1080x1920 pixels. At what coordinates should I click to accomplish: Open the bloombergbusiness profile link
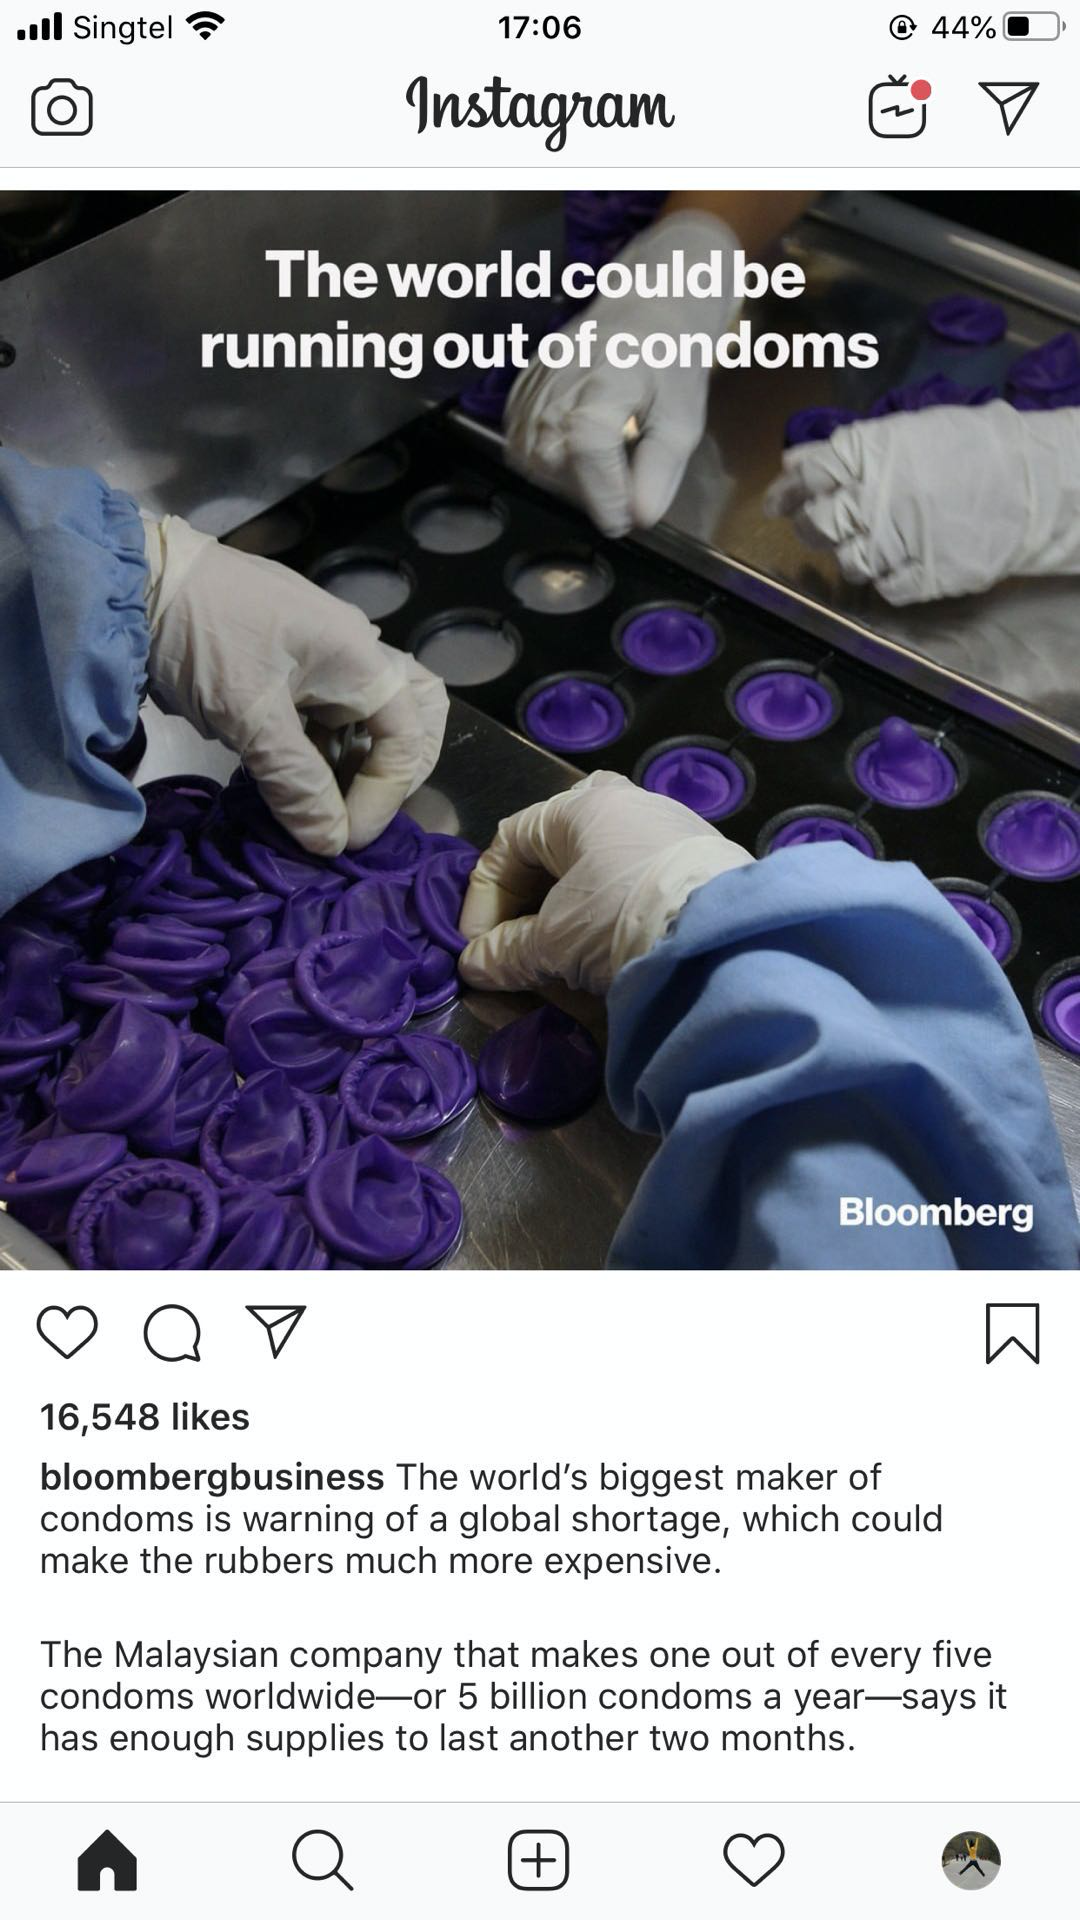[x=212, y=1476]
